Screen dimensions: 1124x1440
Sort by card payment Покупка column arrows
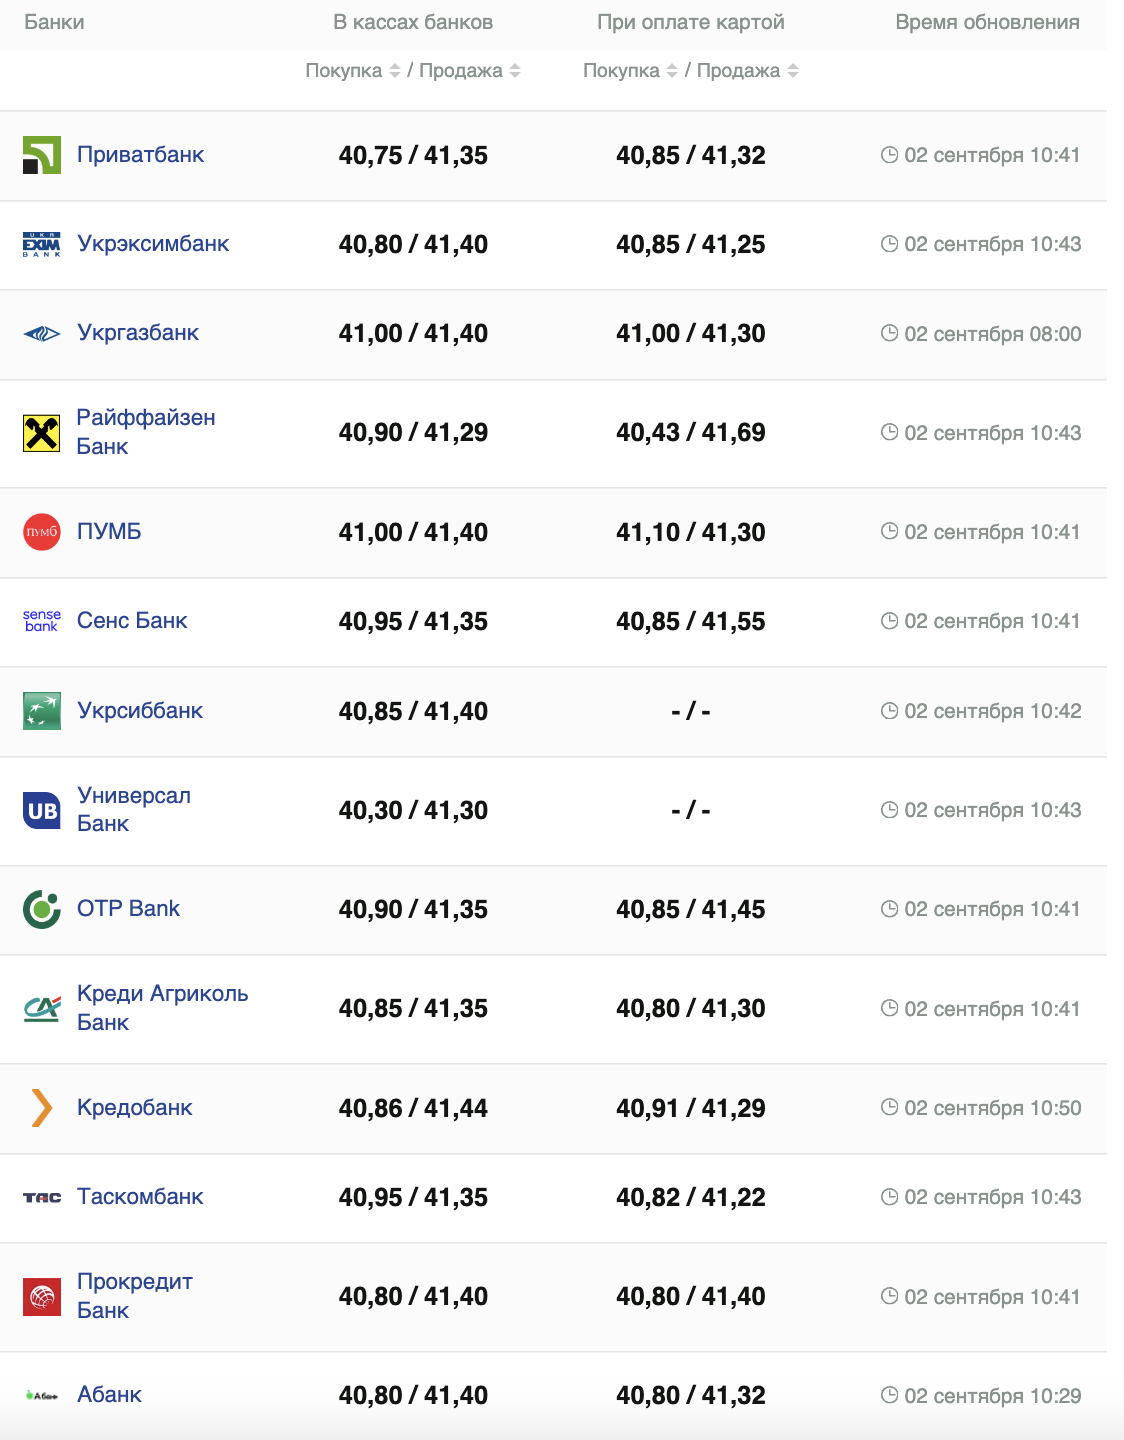click(672, 71)
